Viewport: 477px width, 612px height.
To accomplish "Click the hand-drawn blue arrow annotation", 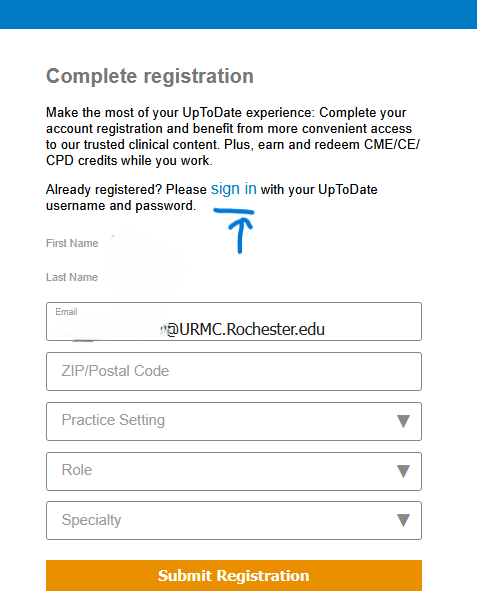I will [x=235, y=231].
